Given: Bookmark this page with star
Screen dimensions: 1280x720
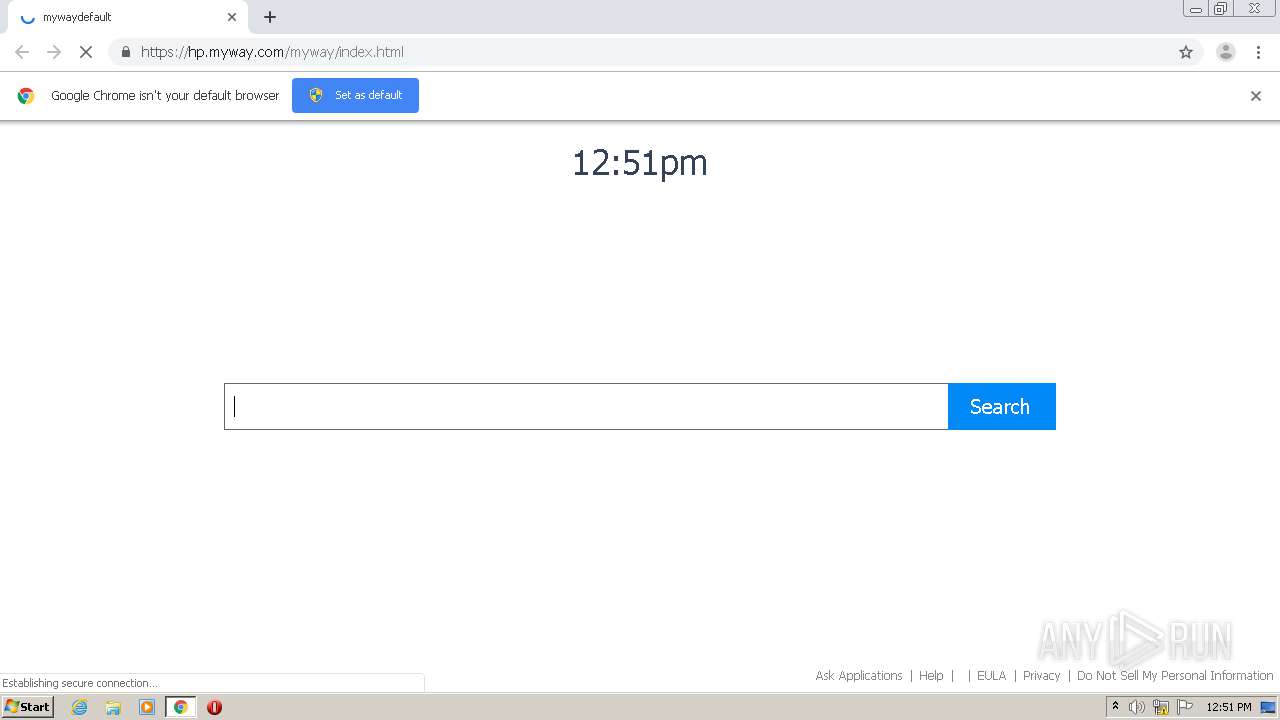Looking at the screenshot, I should [x=1186, y=52].
